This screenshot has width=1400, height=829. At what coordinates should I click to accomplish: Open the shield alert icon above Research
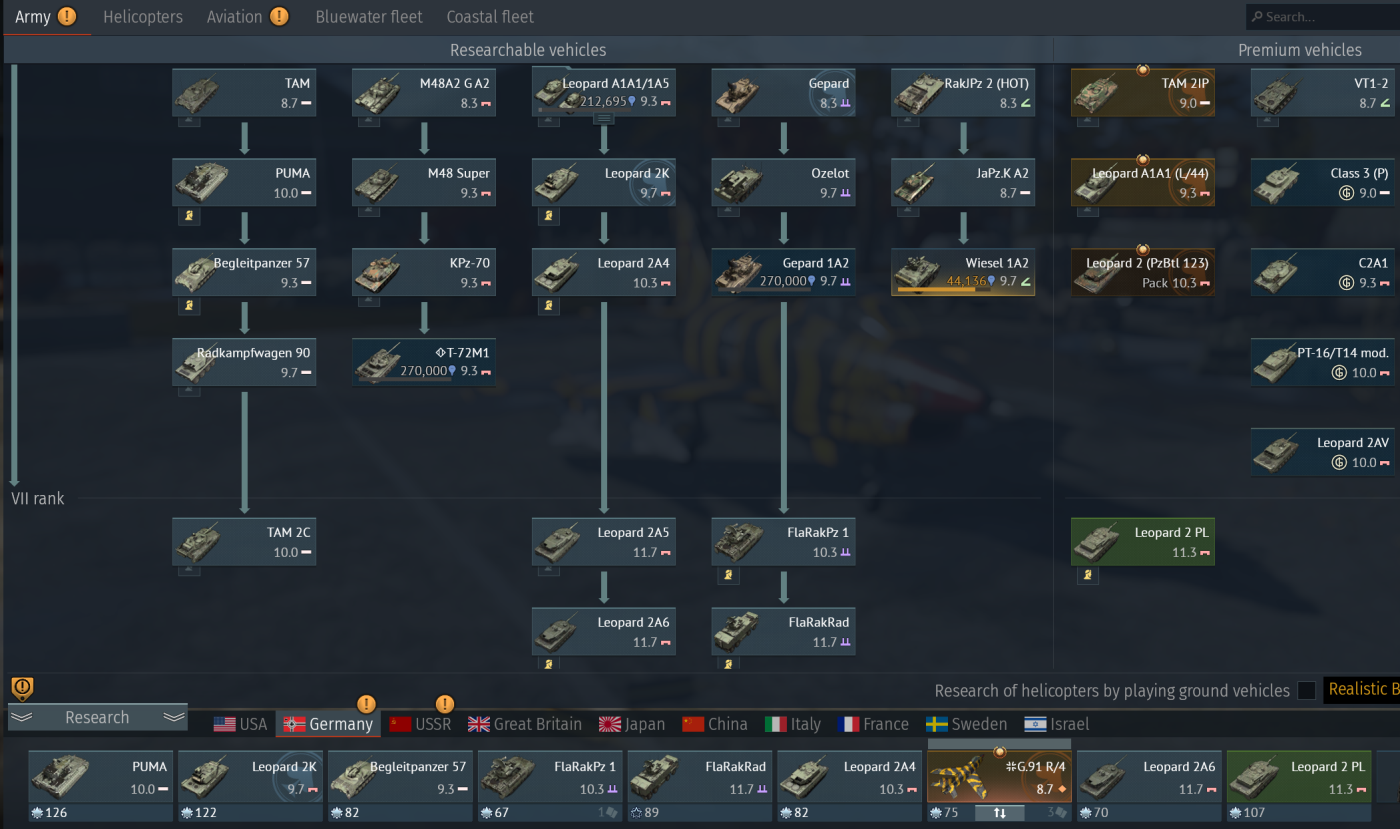[22, 688]
